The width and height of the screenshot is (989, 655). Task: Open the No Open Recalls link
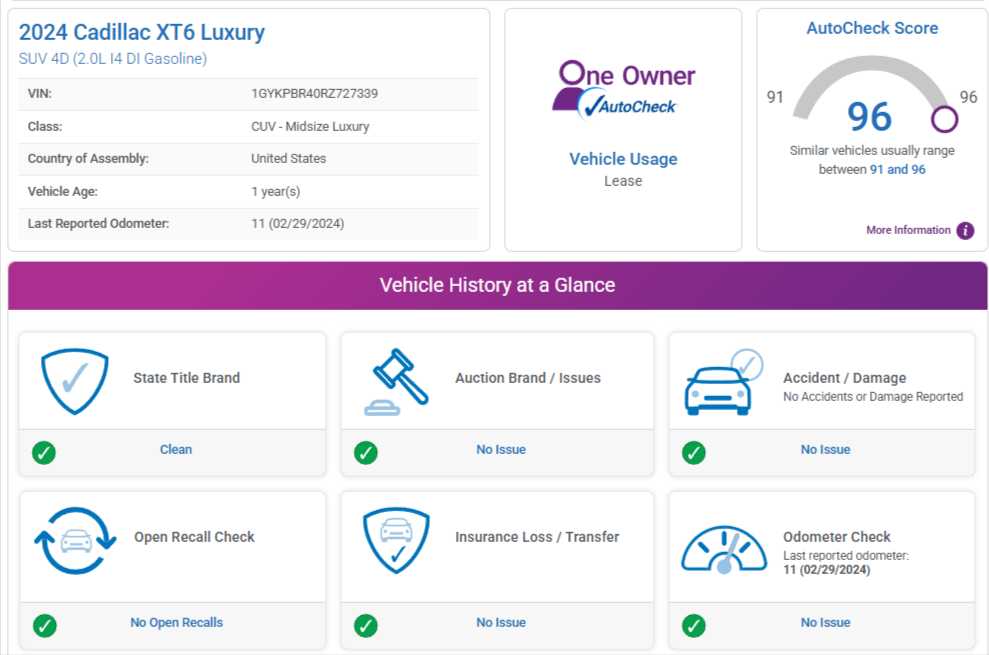pyautogui.click(x=176, y=623)
